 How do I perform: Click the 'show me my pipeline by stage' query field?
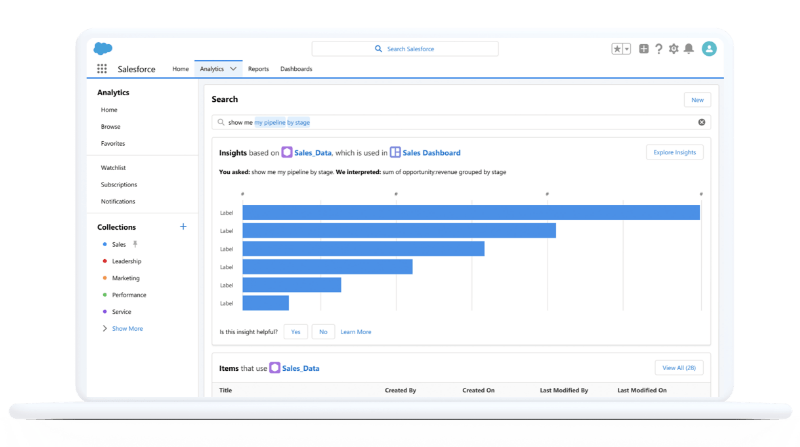point(461,122)
